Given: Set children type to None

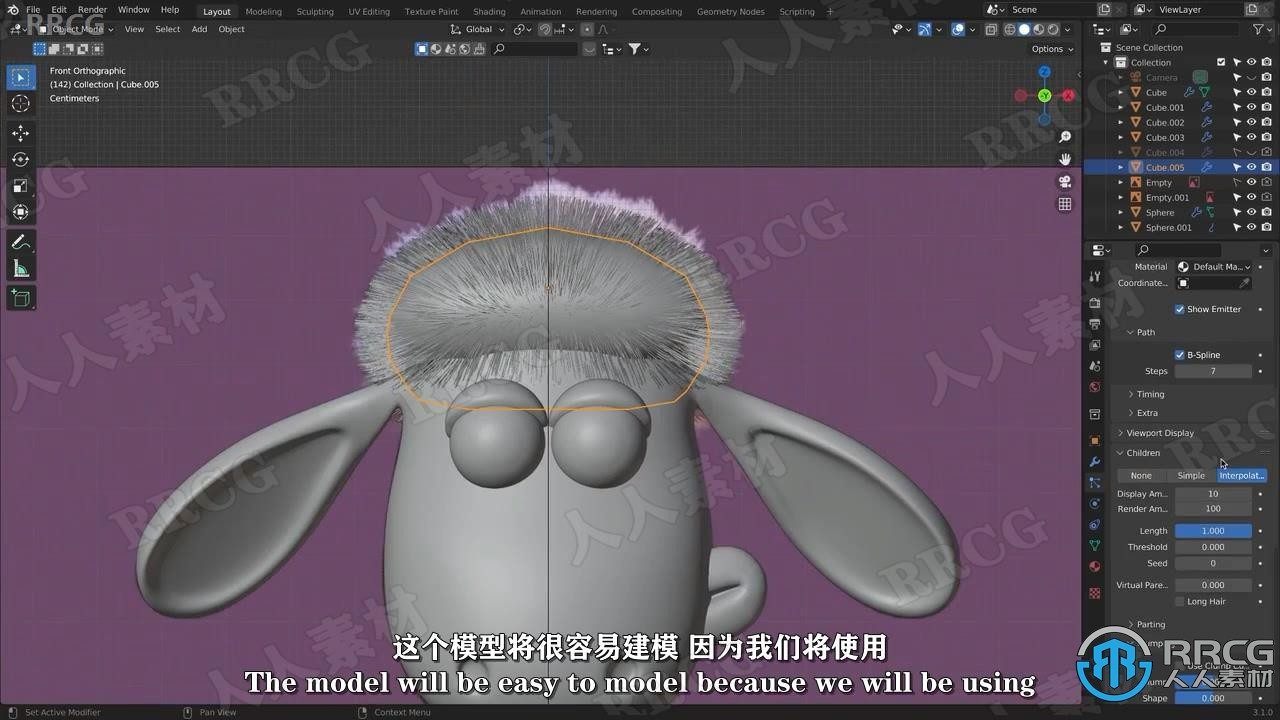Looking at the screenshot, I should pyautogui.click(x=1141, y=476).
